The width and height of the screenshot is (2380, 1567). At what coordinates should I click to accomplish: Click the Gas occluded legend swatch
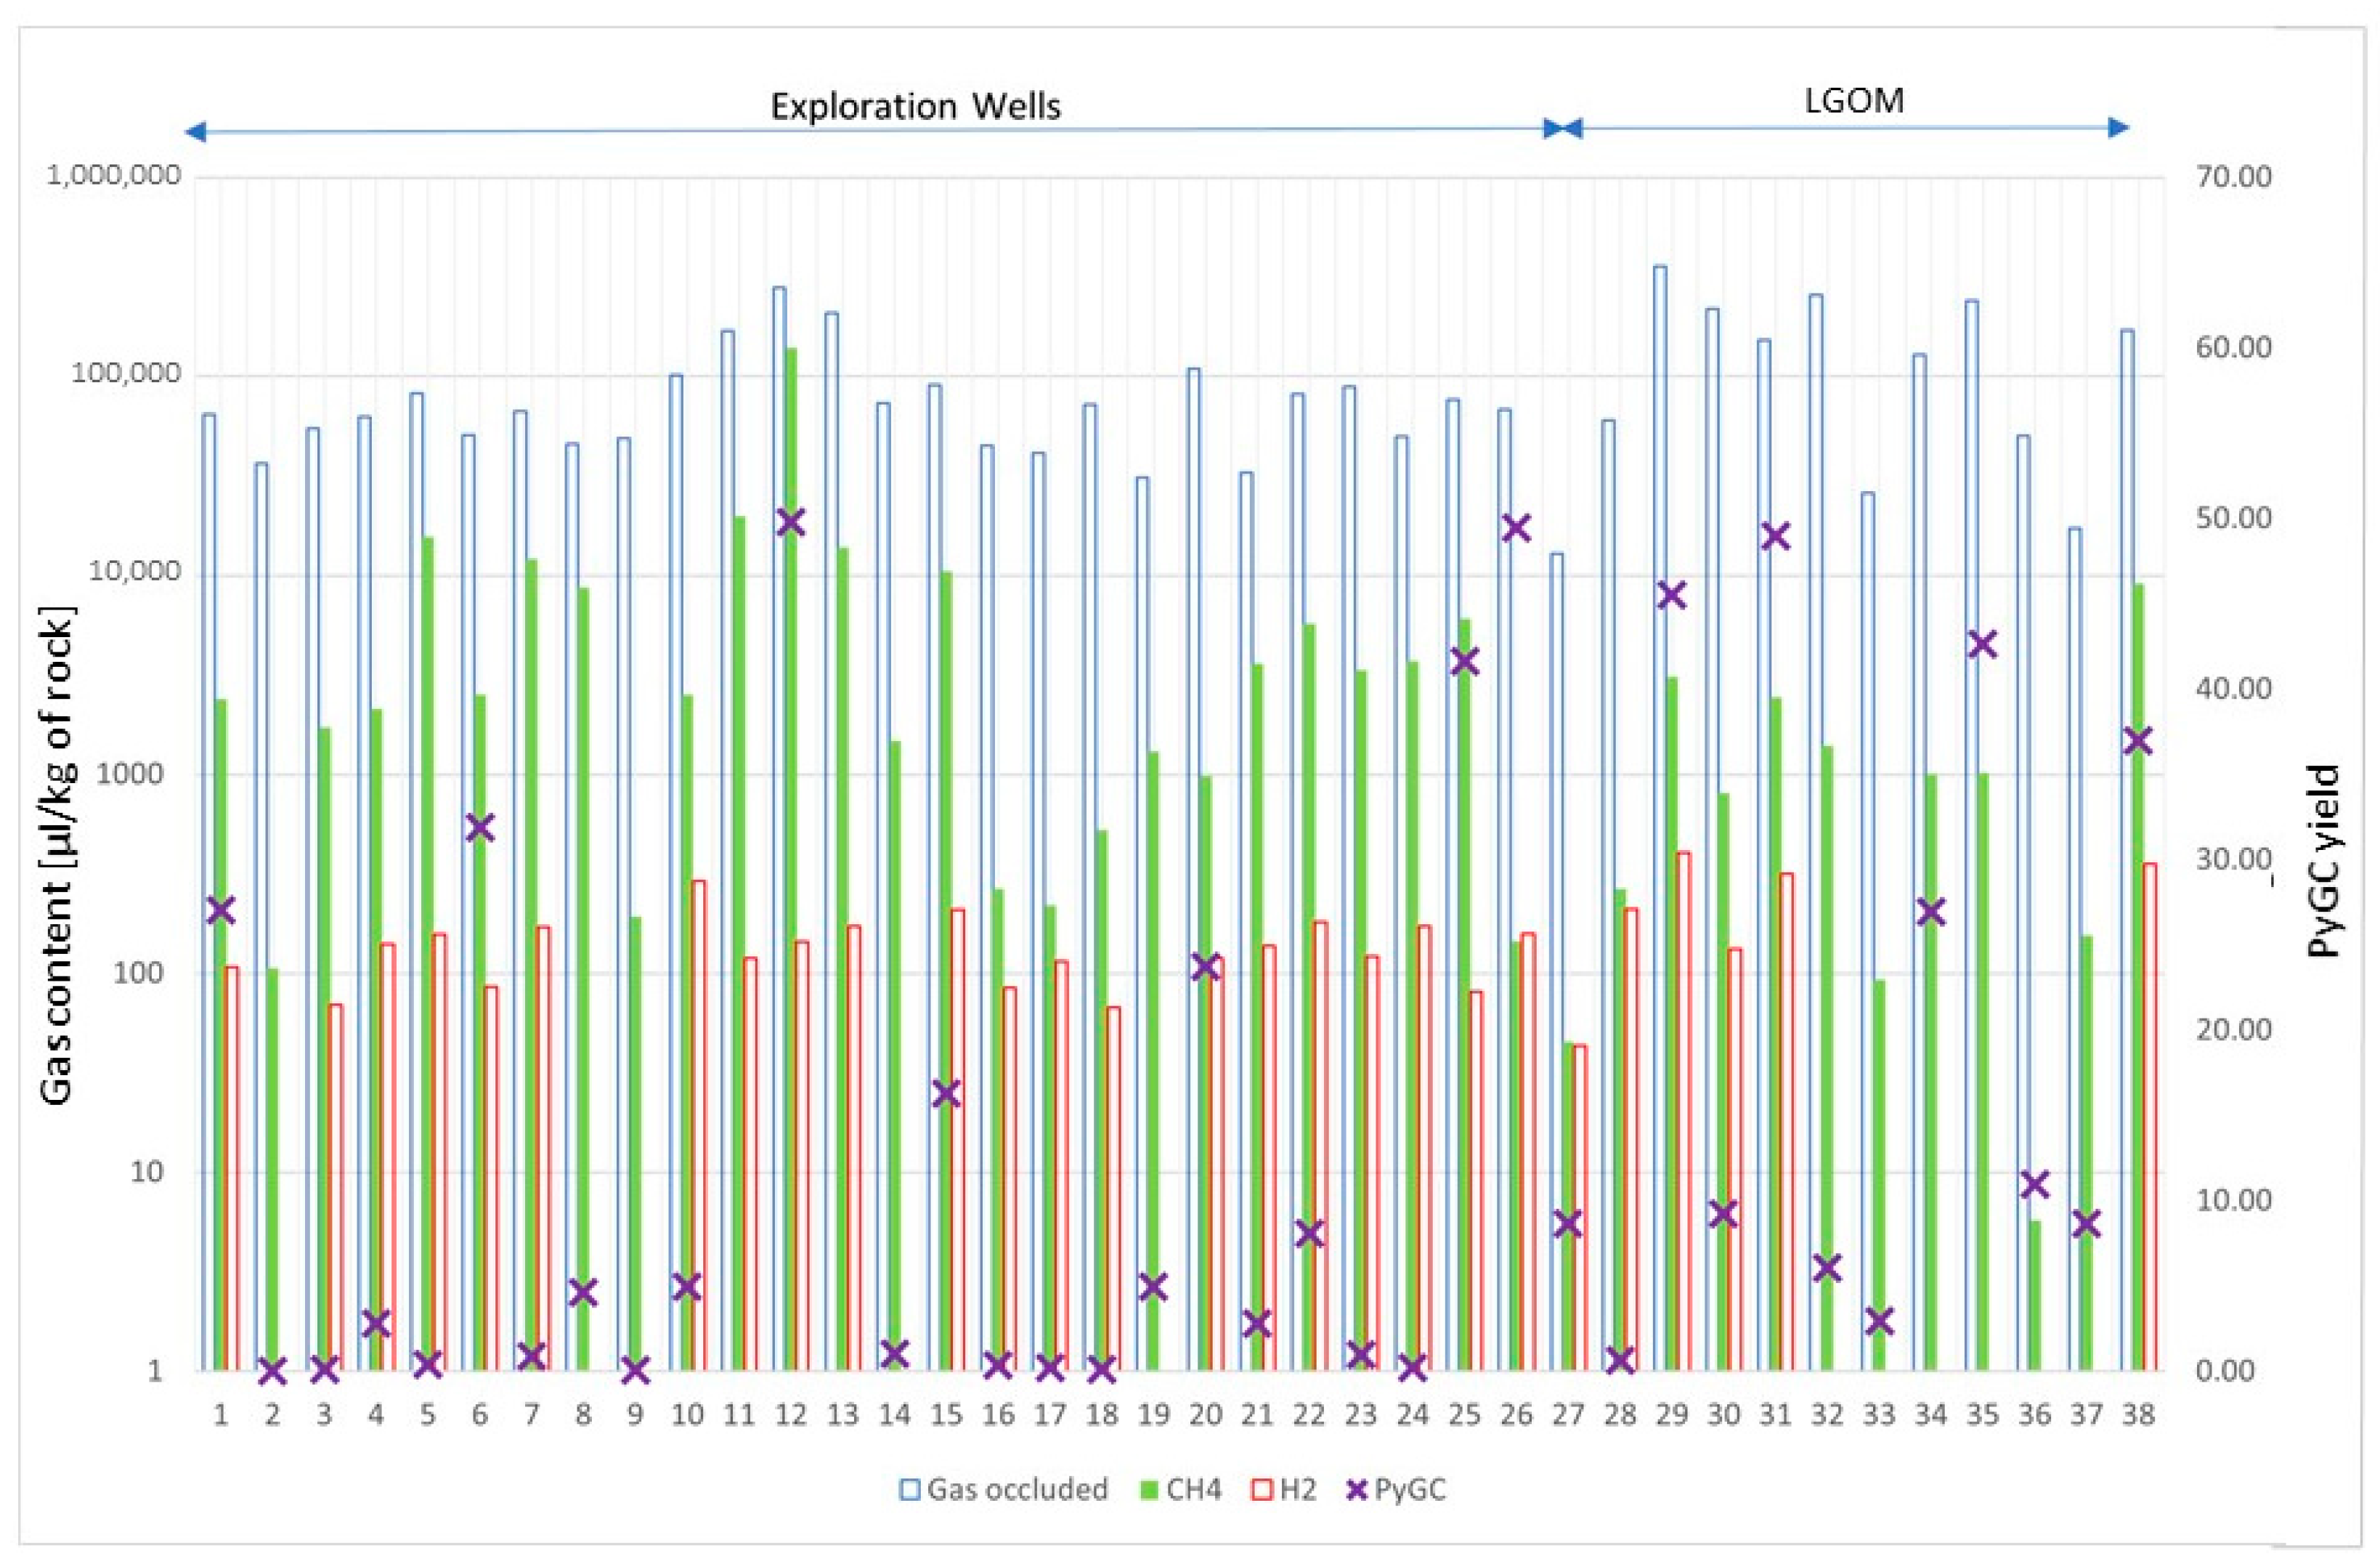click(x=910, y=1490)
